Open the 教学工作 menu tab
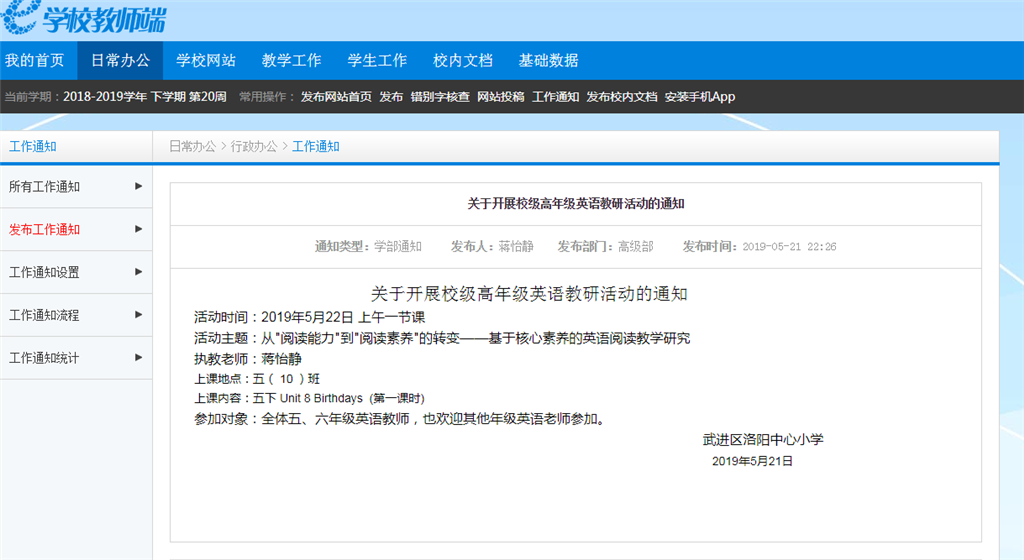 click(291, 61)
